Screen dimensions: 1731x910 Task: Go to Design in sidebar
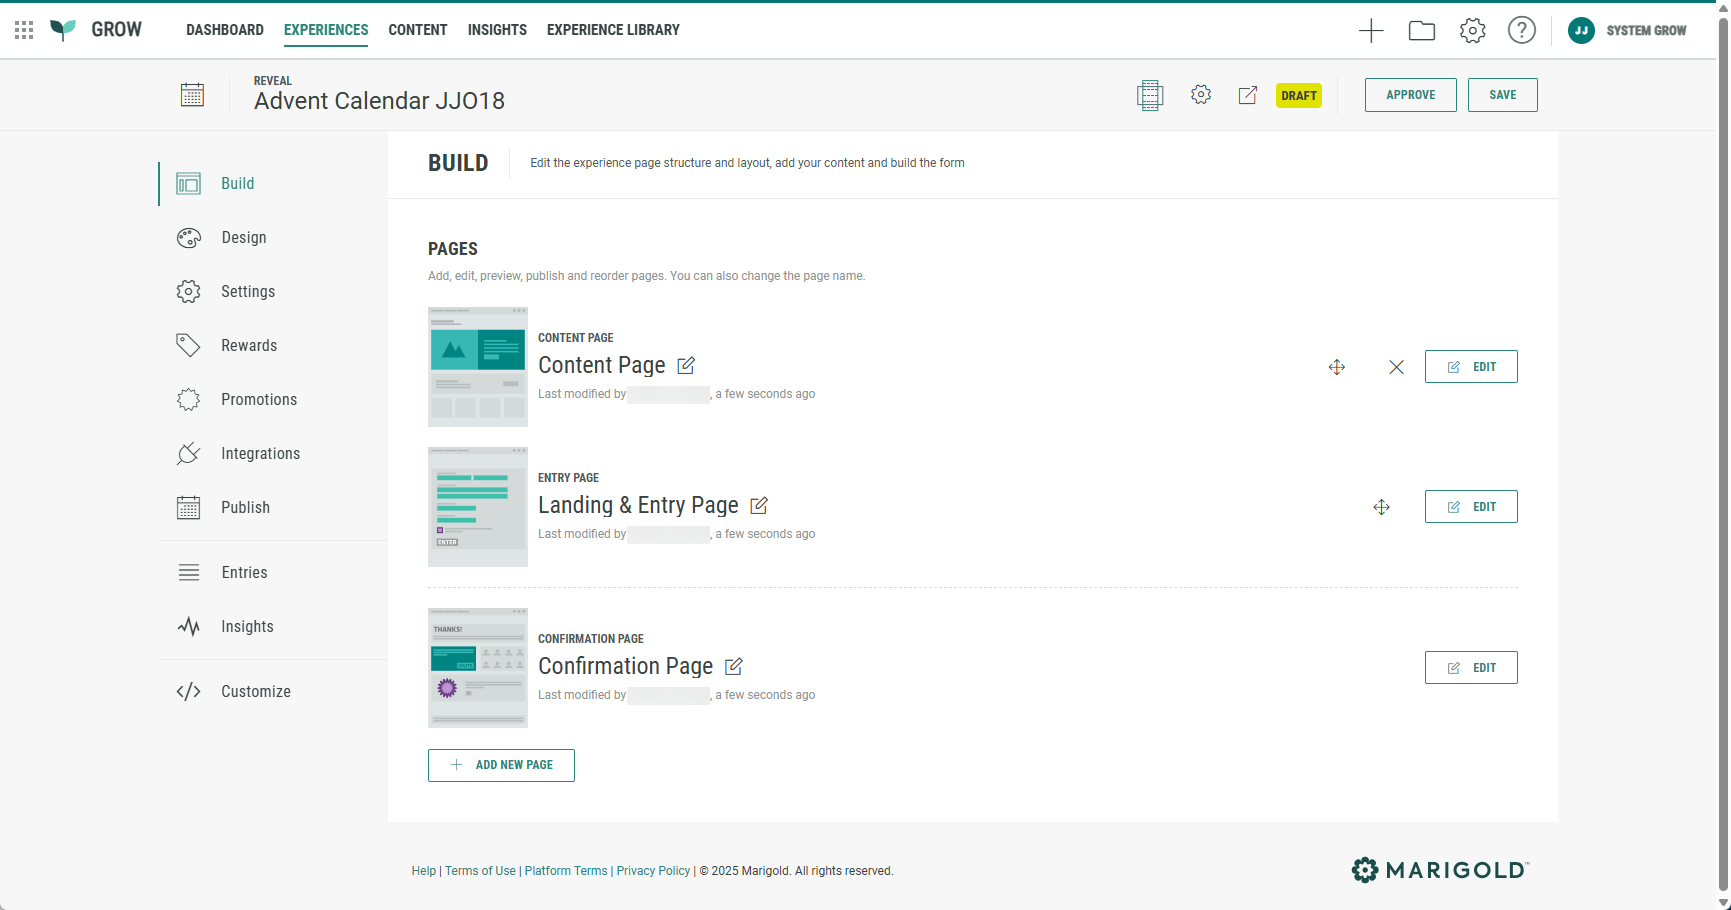(243, 238)
